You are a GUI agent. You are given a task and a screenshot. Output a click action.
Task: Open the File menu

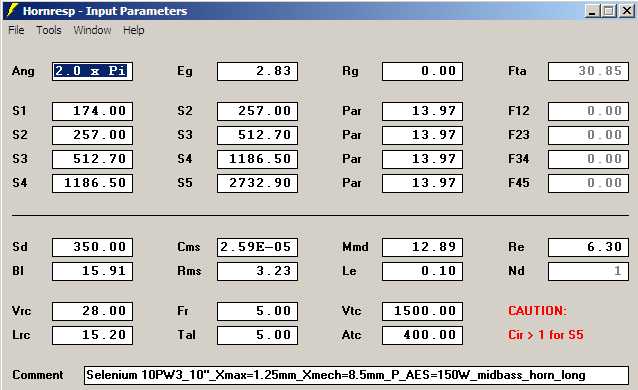pyautogui.click(x=16, y=30)
